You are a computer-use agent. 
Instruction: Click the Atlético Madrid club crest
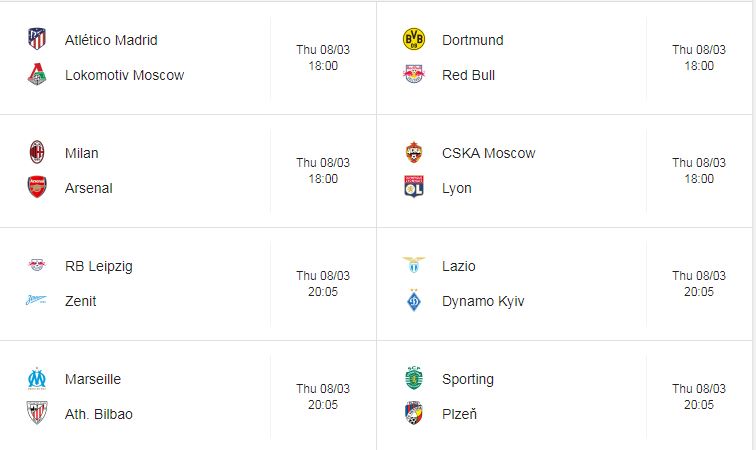click(x=37, y=40)
